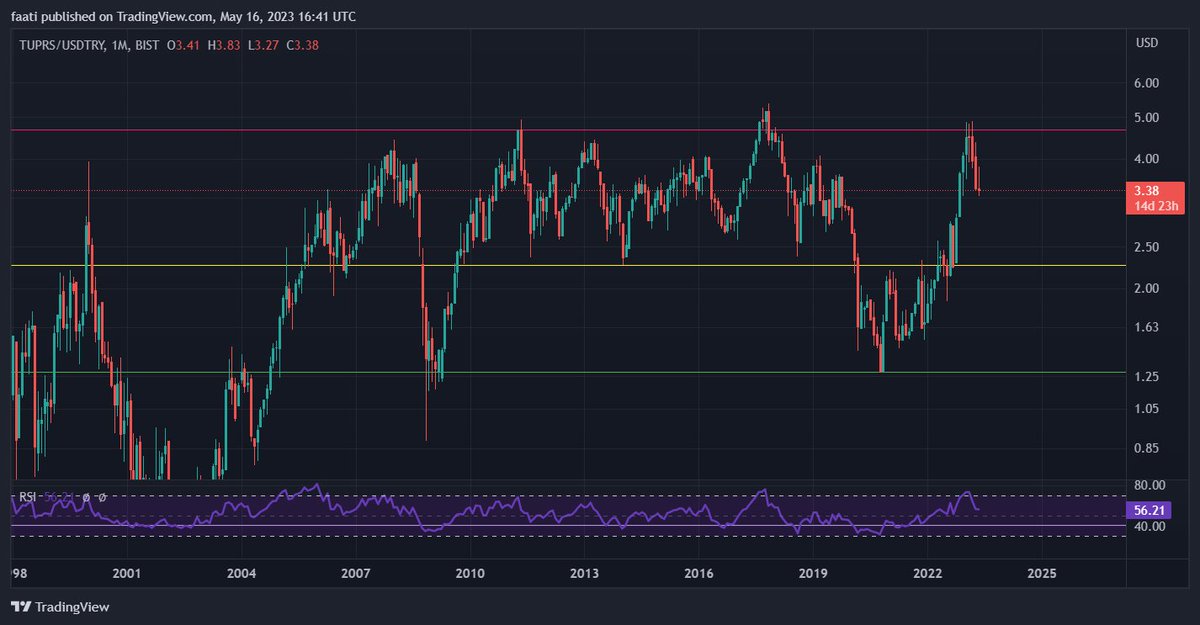Viewport: 1200px width, 625px height.
Task: Click the 0.85 price axis label
Action: tap(1146, 447)
